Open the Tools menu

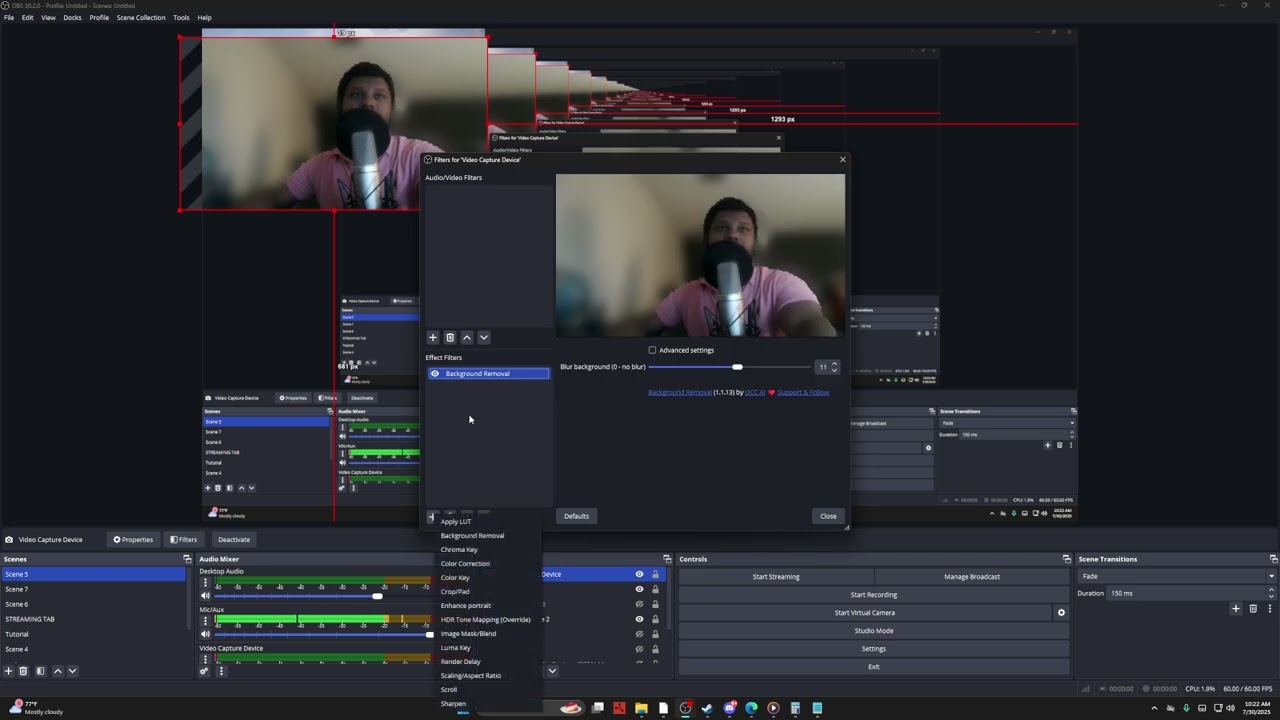coord(181,17)
